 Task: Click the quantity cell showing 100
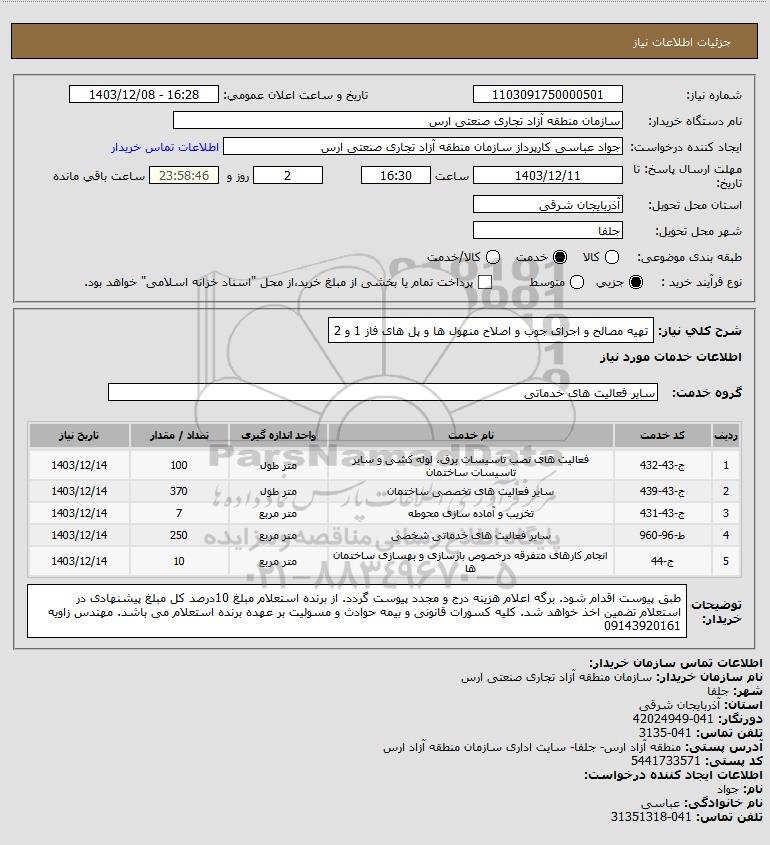tap(179, 465)
